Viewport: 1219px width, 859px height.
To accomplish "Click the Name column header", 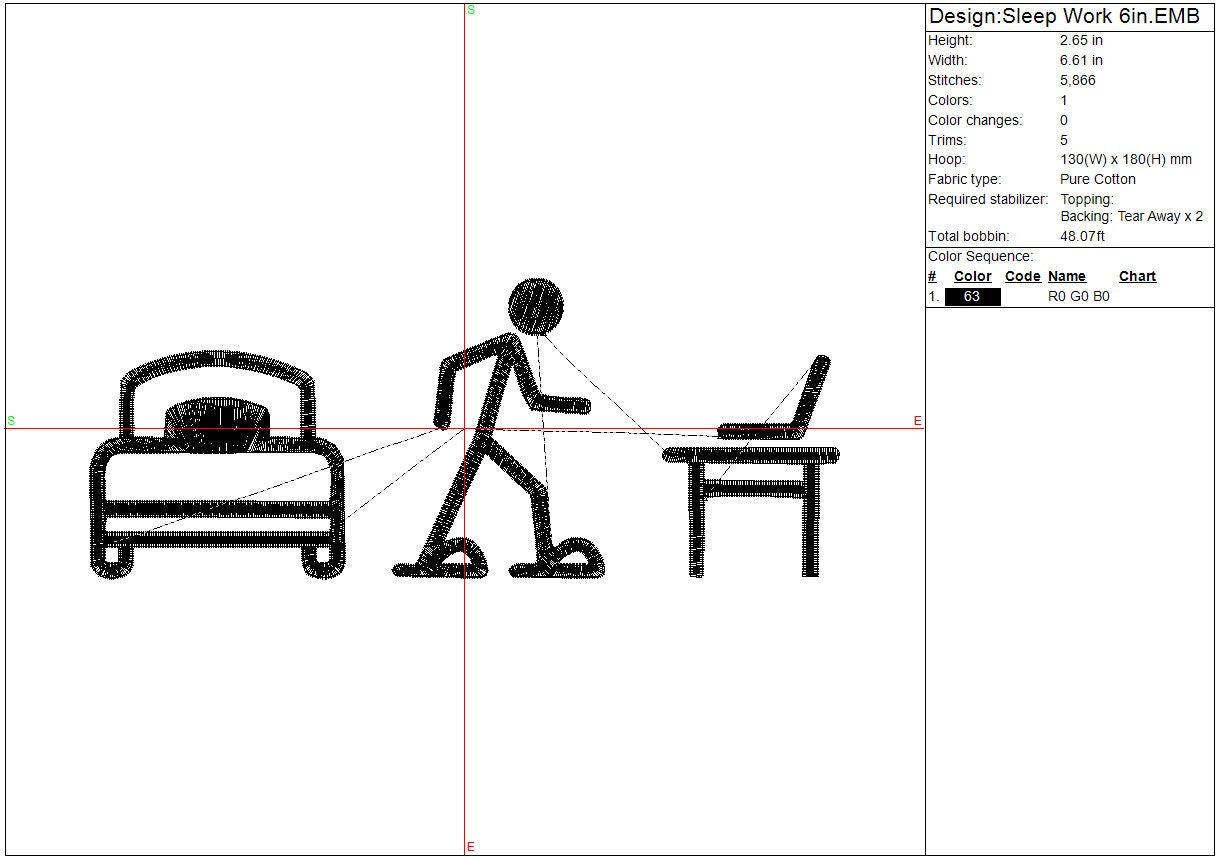I will click(x=1066, y=277).
